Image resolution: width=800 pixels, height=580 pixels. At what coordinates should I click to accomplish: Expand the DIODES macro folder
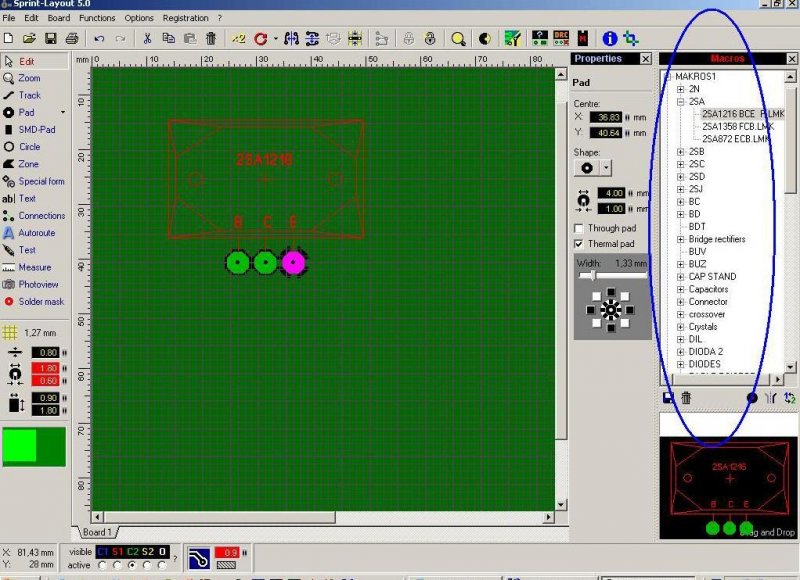pyautogui.click(x=680, y=364)
